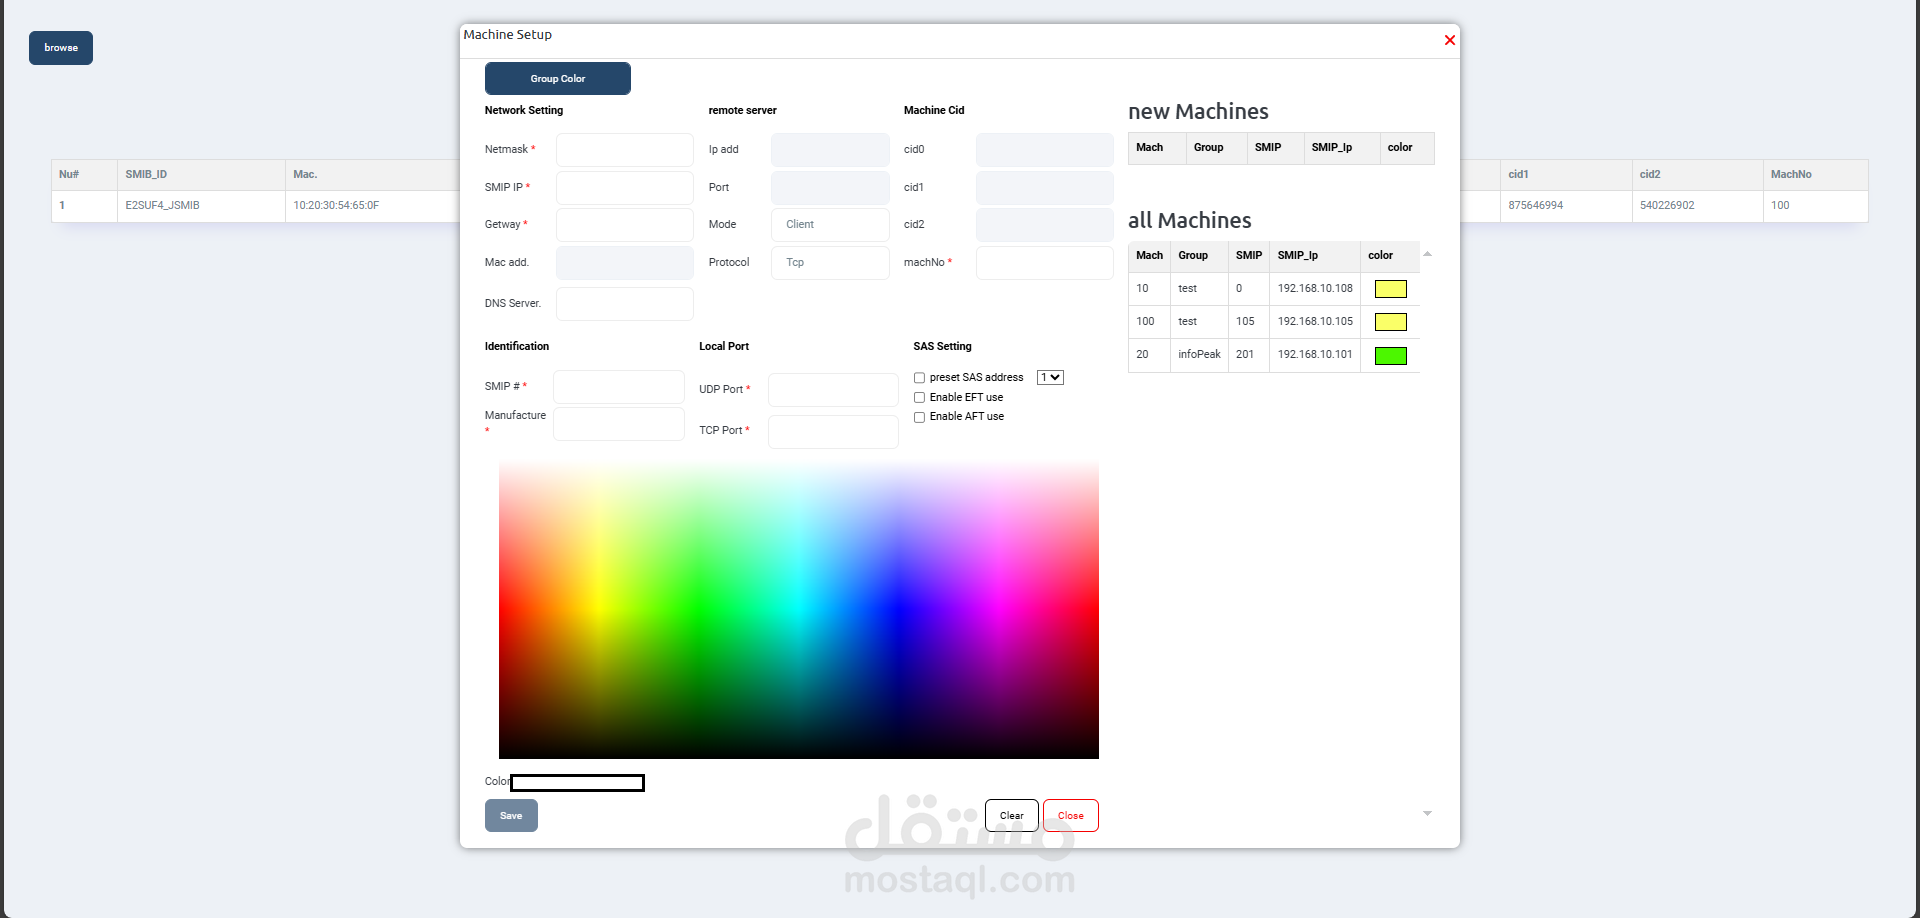Viewport: 1920px width, 918px height.
Task: Click E2SUF4_JSMIB in background table
Action: (162, 206)
